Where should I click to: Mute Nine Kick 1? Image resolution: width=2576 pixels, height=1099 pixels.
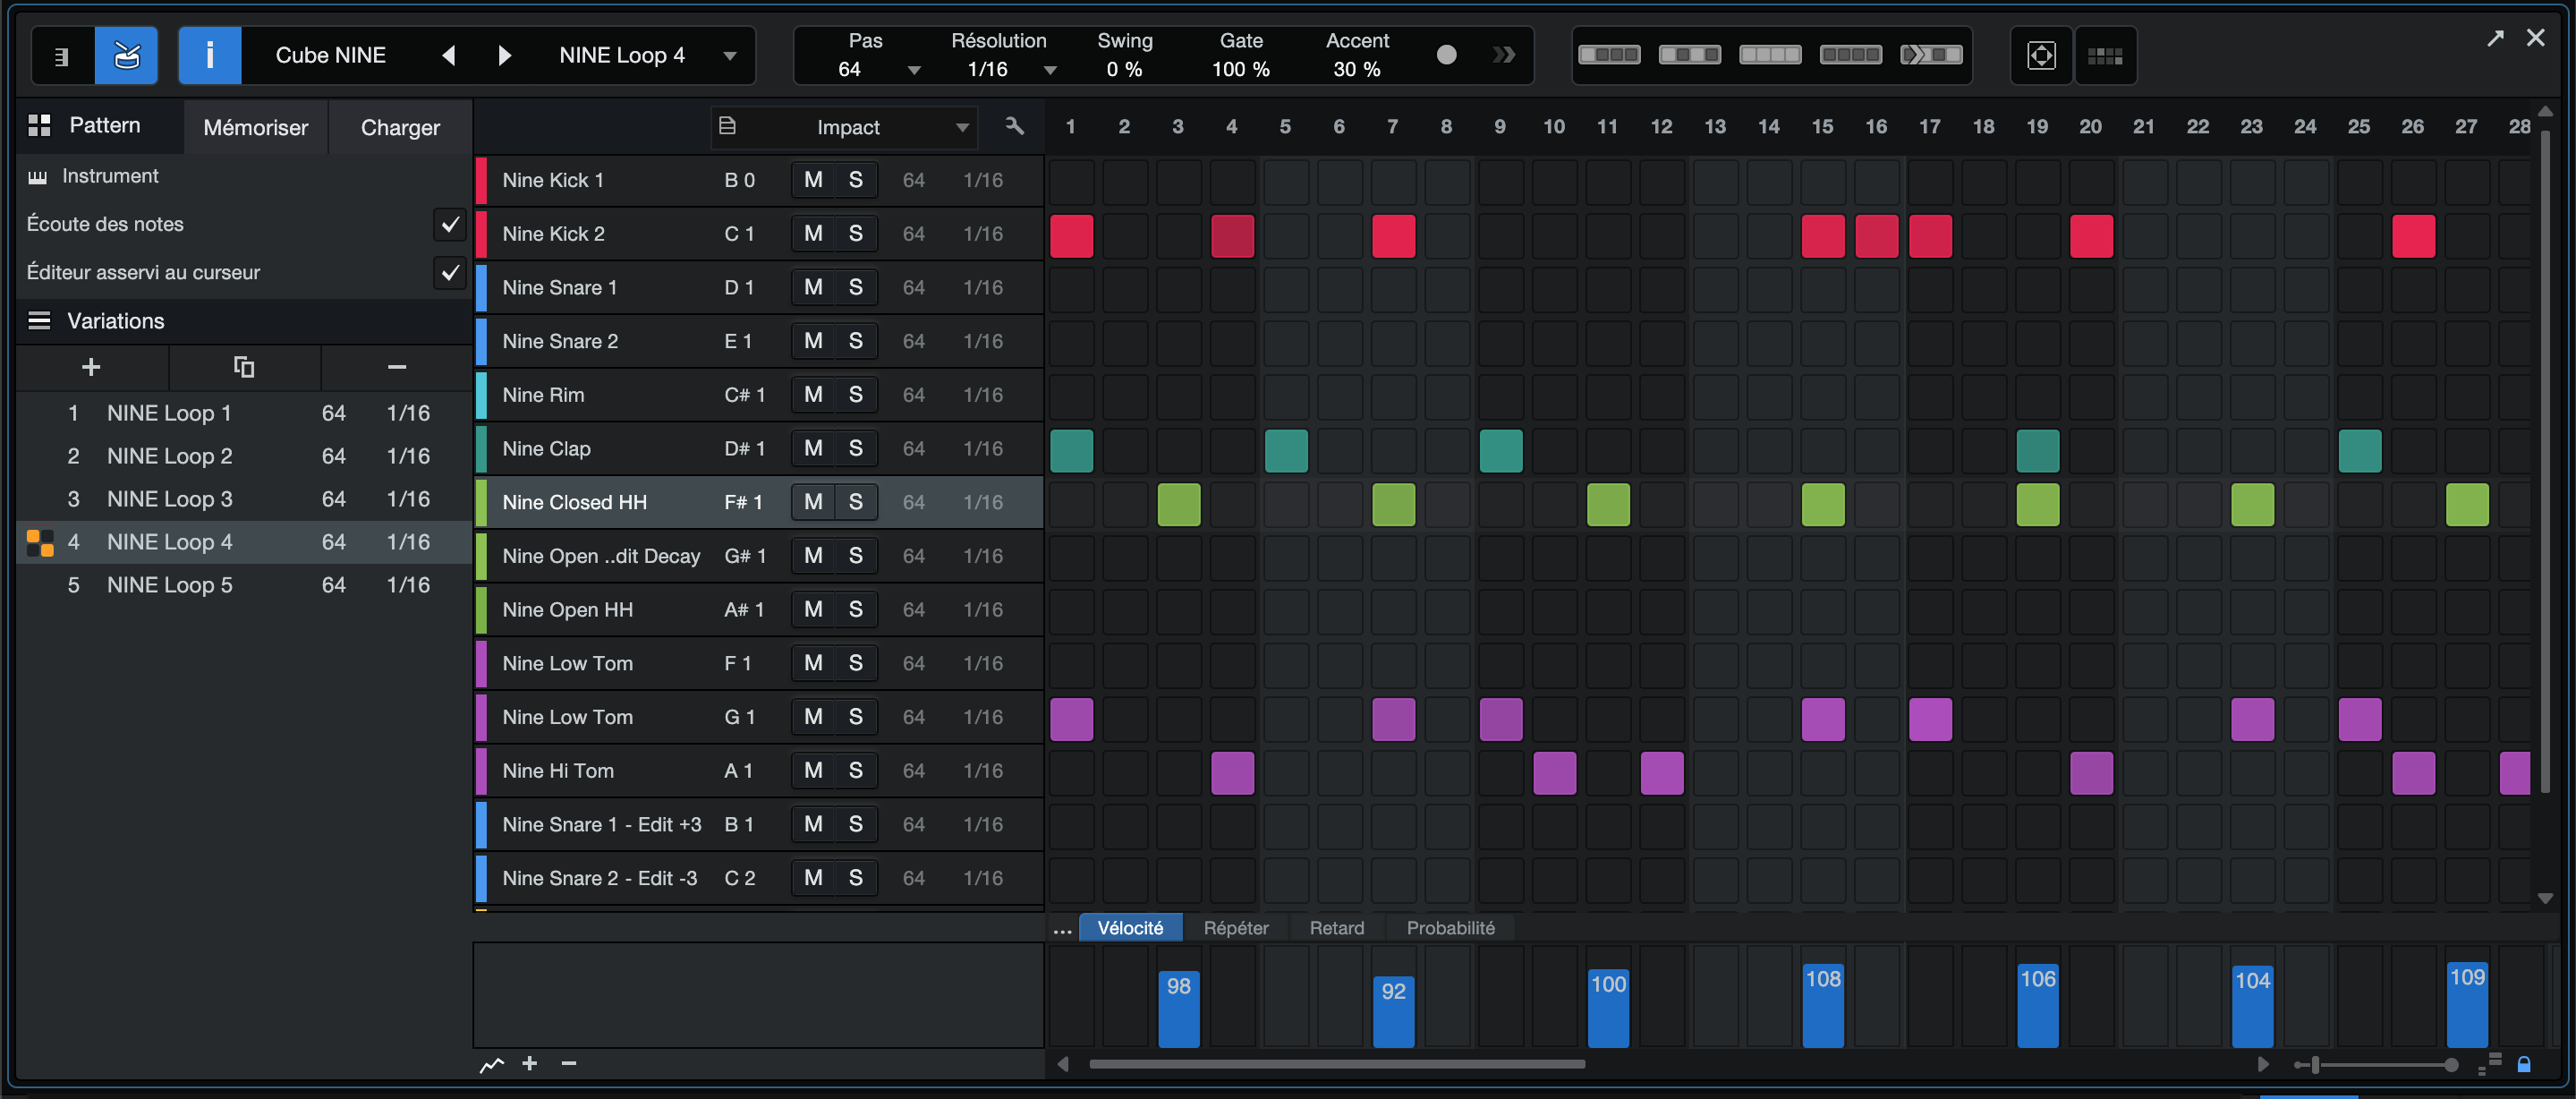(x=813, y=180)
